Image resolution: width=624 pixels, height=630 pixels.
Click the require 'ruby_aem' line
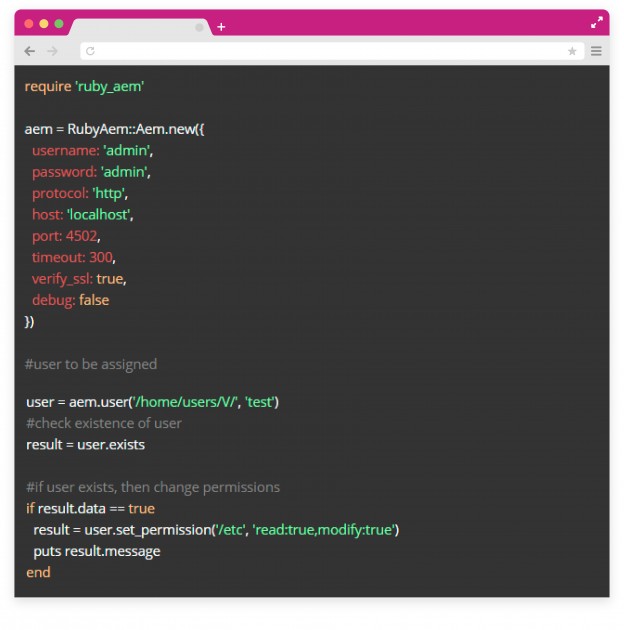pos(85,87)
